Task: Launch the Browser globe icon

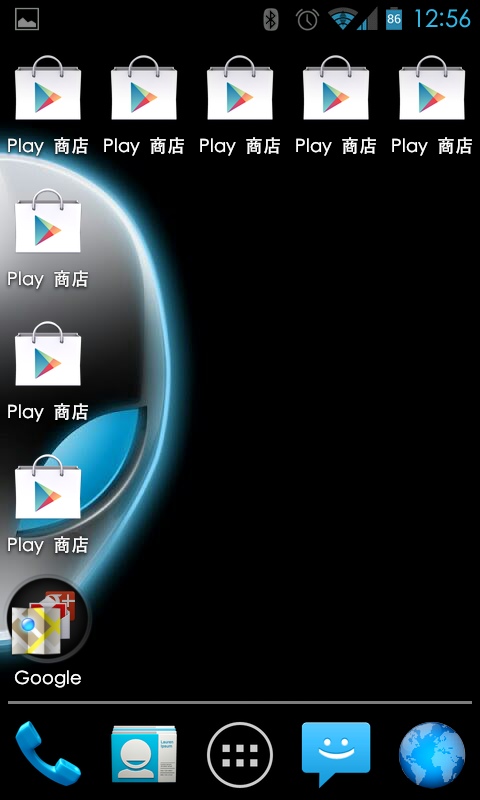Action: [x=432, y=755]
